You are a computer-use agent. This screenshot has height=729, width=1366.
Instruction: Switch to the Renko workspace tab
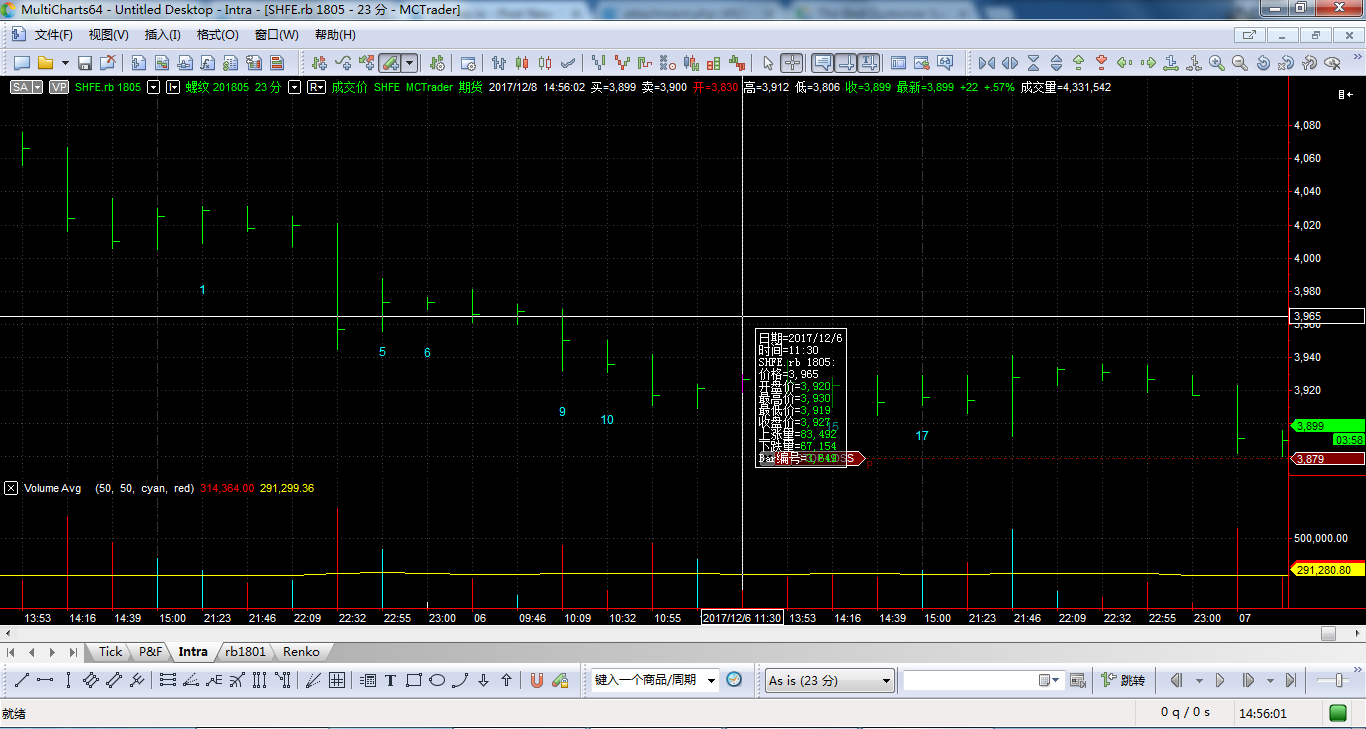coord(301,651)
